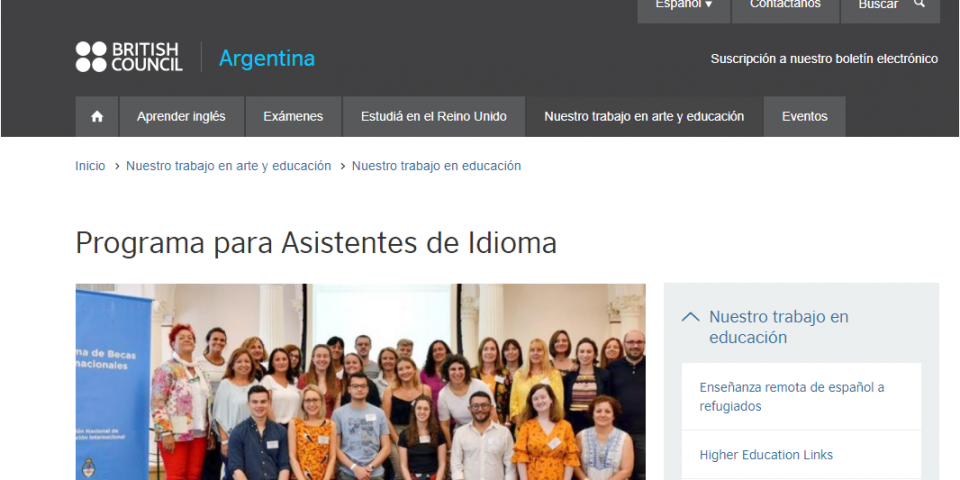
Task: Open Nuestro trabajo en arte y educación menu
Action: [644, 116]
